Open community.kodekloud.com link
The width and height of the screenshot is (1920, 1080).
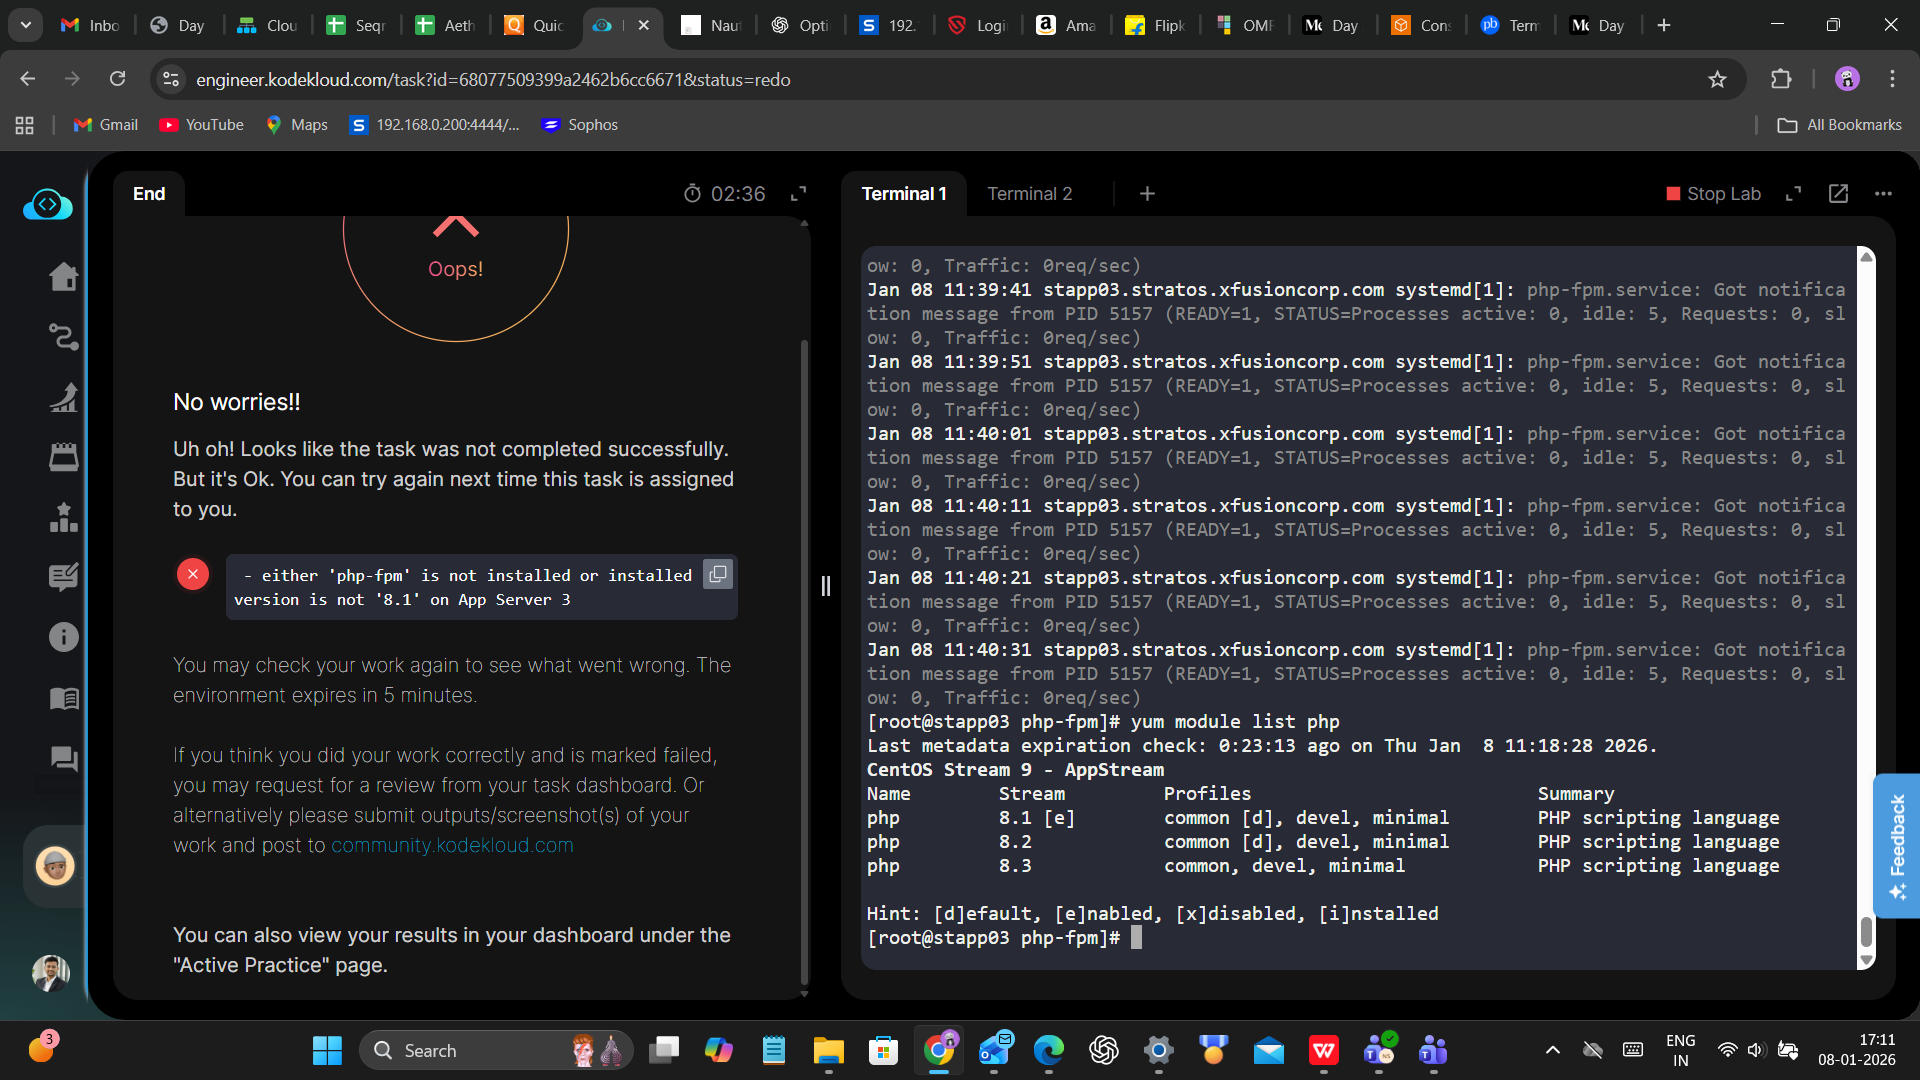tap(452, 845)
